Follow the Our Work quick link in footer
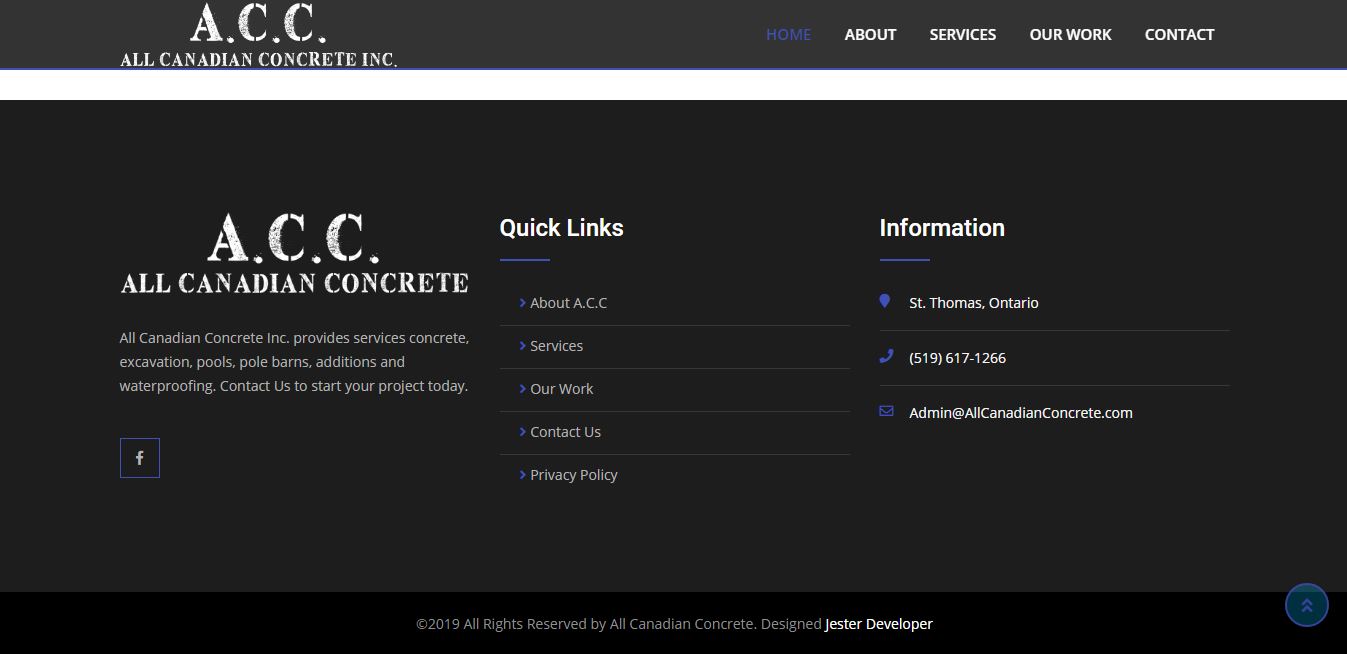The image size is (1347, 654). pos(561,389)
